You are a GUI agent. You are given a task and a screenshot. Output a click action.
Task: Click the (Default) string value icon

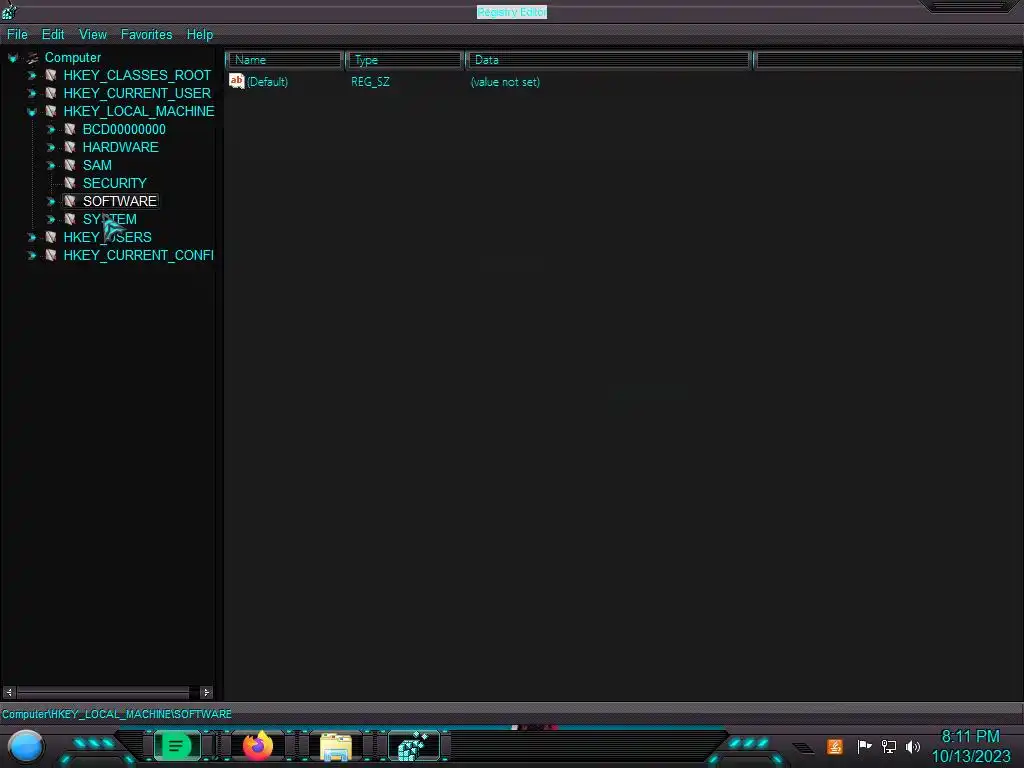(x=236, y=81)
